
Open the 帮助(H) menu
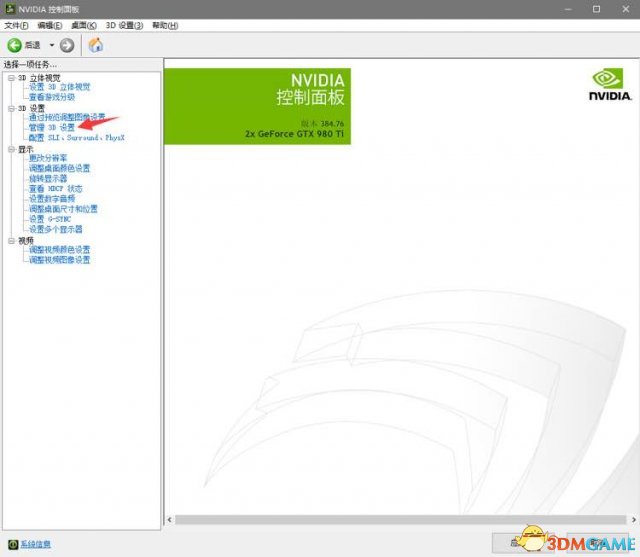pos(165,25)
